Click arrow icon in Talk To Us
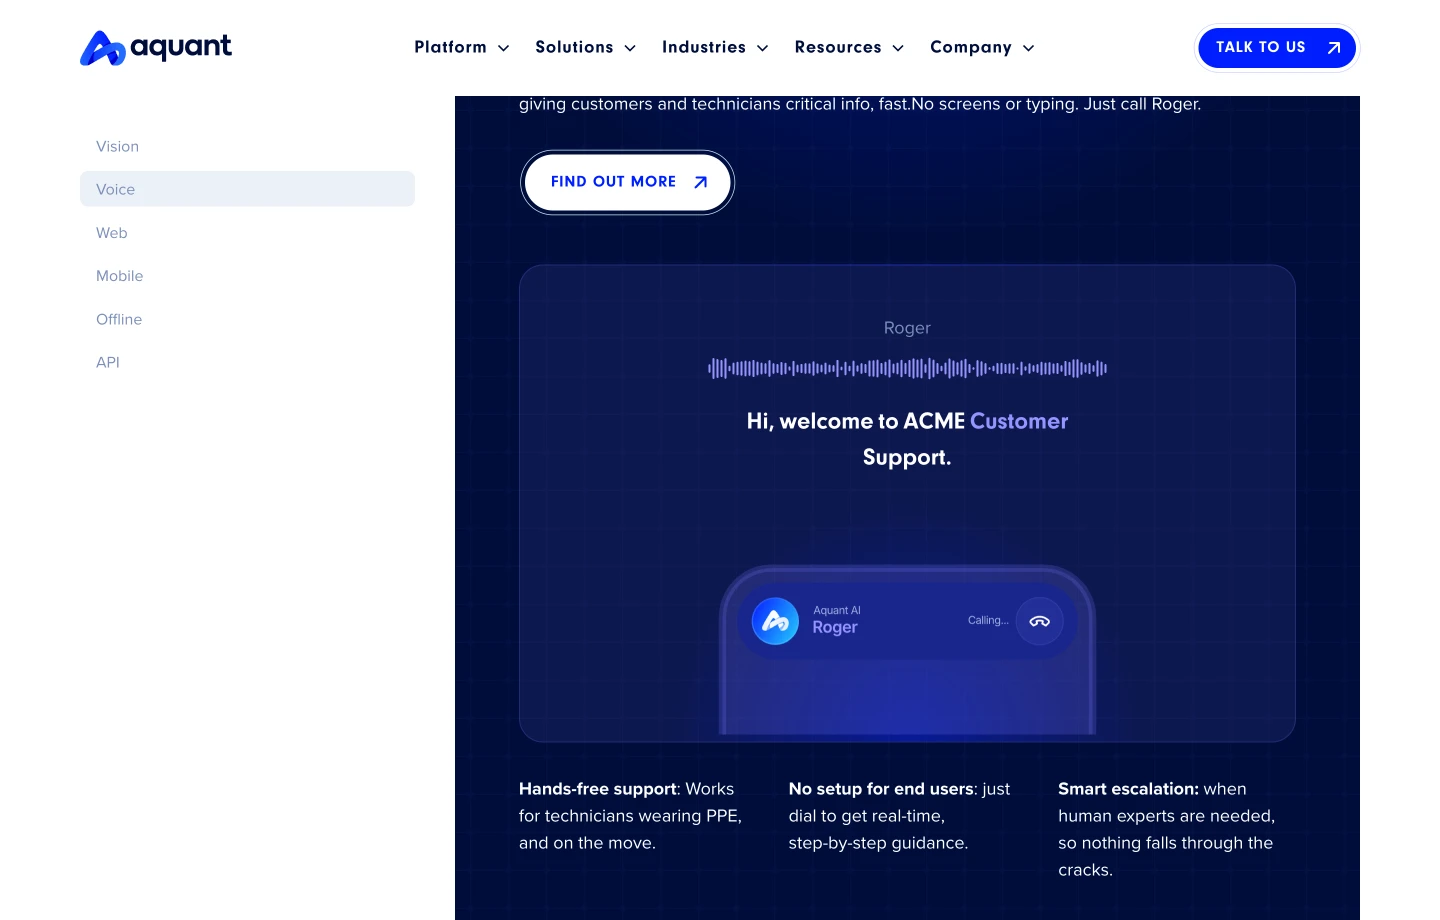This screenshot has height=920, width=1440. (x=1333, y=48)
